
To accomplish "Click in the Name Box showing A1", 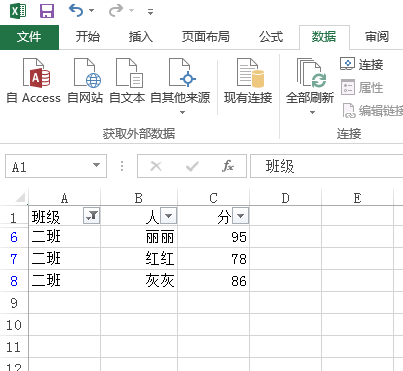I will coord(47,166).
